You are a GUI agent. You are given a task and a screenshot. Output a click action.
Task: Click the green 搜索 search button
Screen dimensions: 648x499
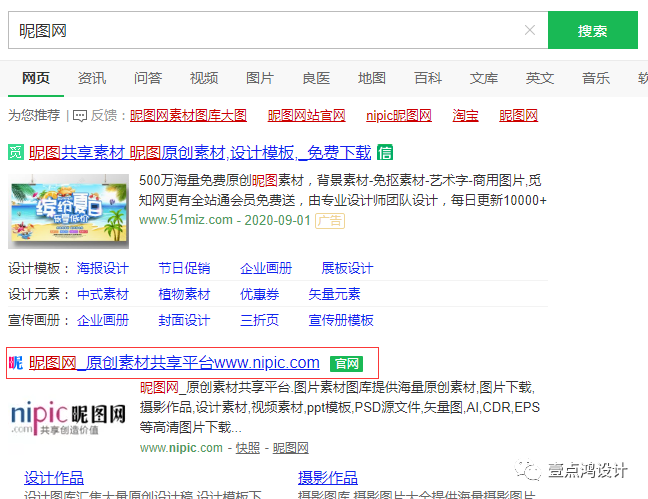[593, 30]
